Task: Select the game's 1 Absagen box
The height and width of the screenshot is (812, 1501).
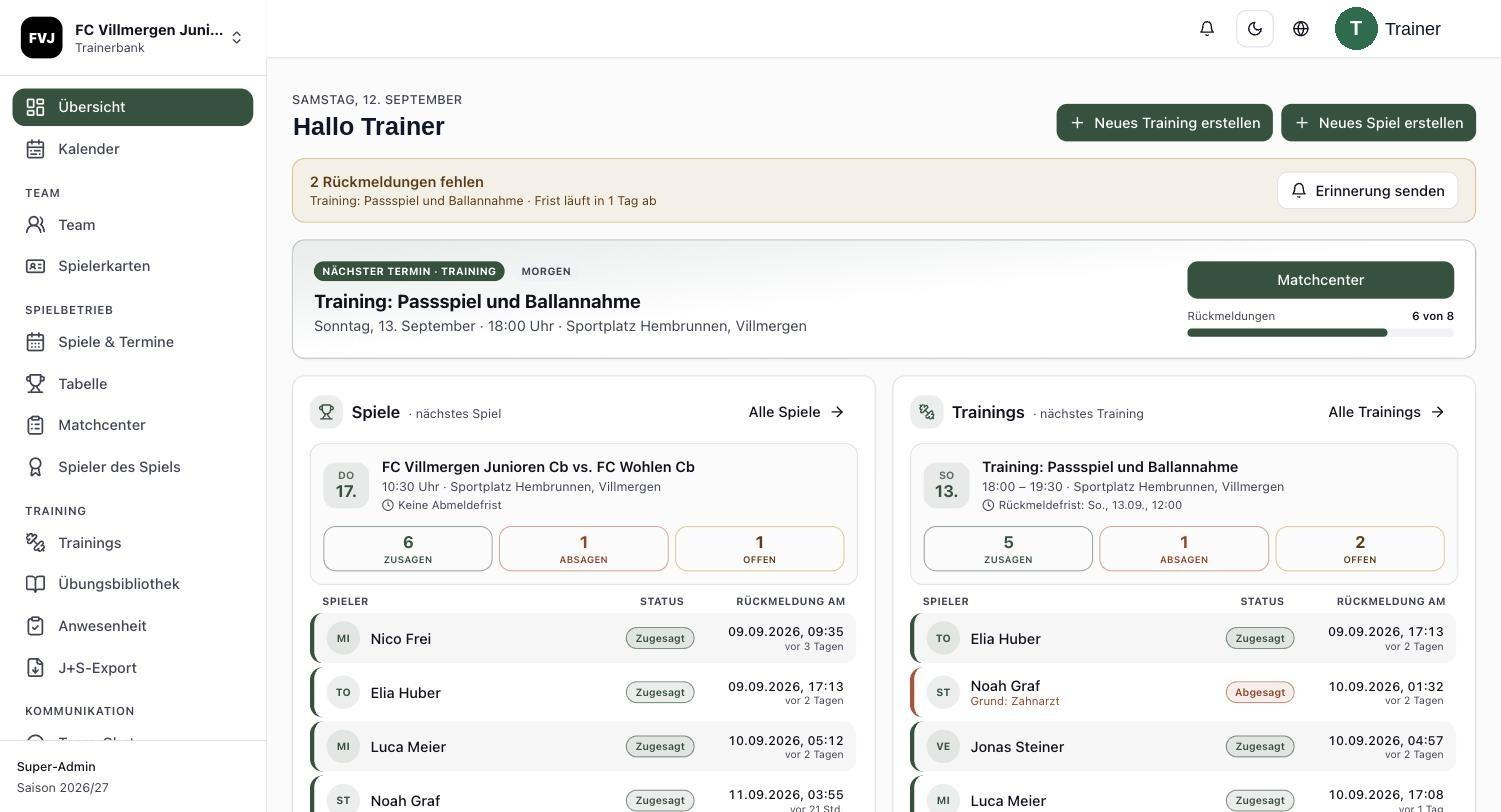Action: coord(584,549)
